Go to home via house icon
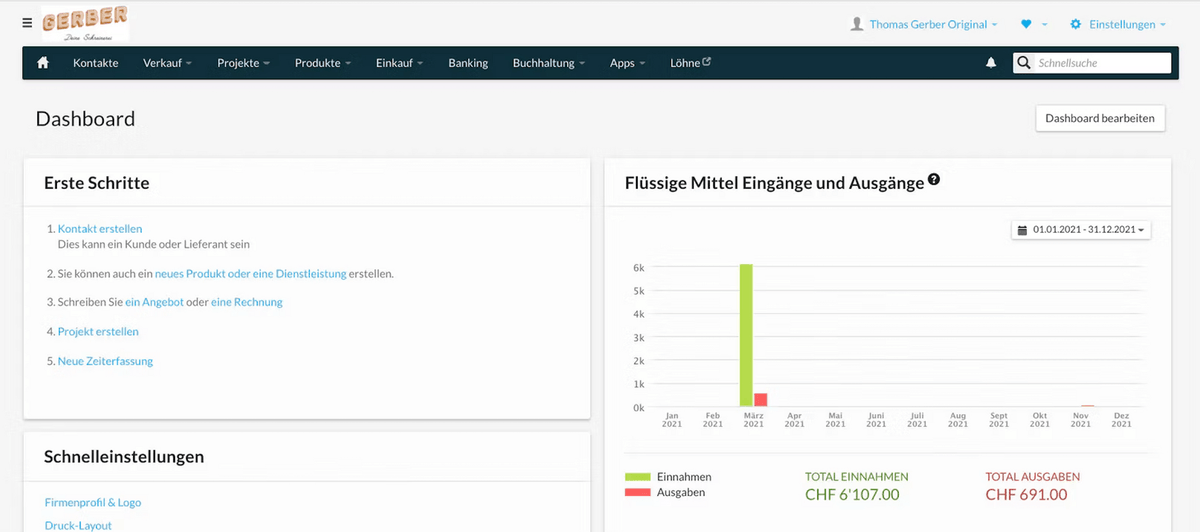 pos(43,63)
